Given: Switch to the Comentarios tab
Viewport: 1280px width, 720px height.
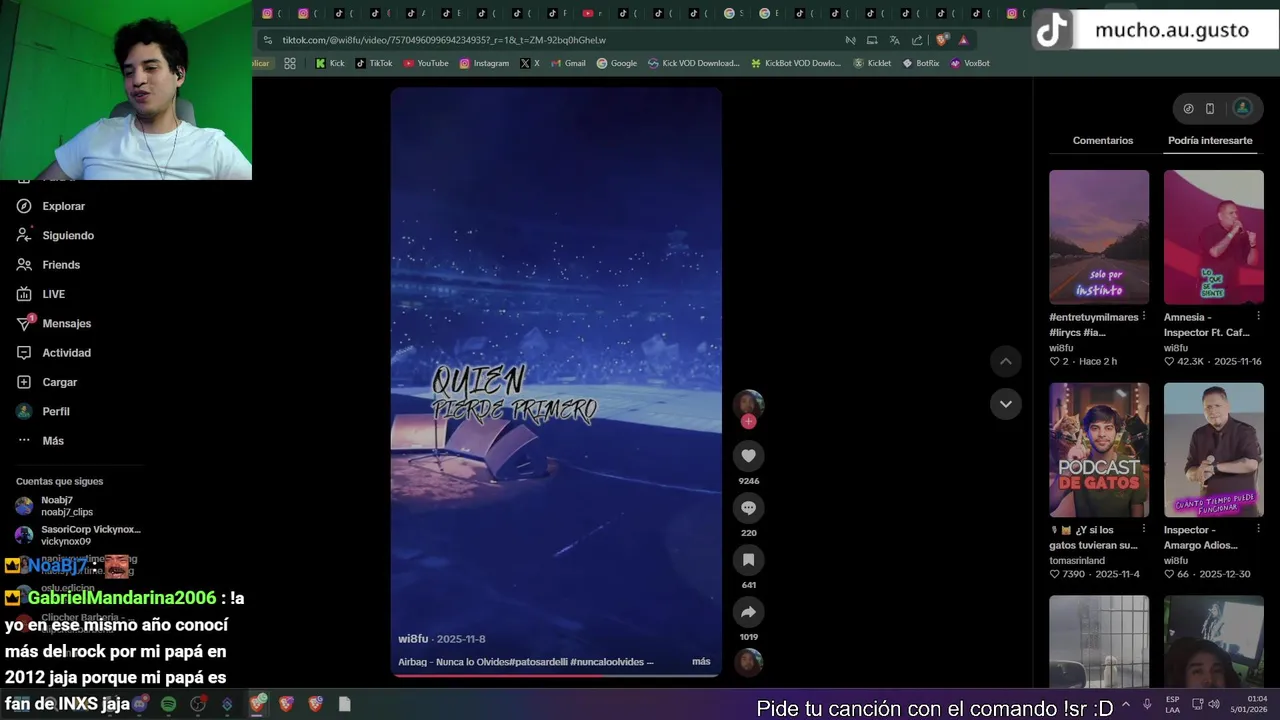Looking at the screenshot, I should point(1103,141).
